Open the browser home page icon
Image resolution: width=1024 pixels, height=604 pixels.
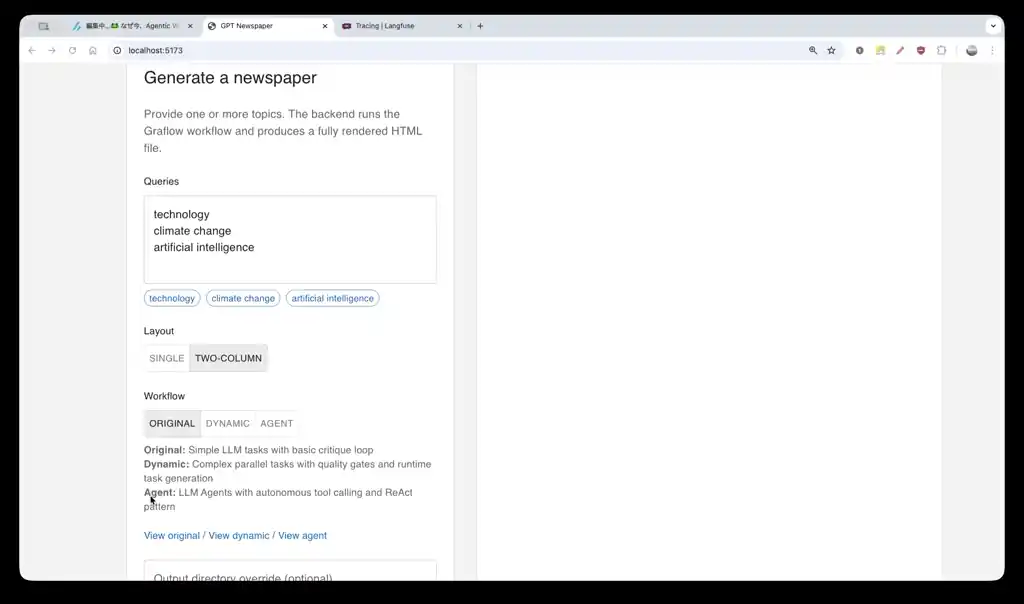coord(93,50)
